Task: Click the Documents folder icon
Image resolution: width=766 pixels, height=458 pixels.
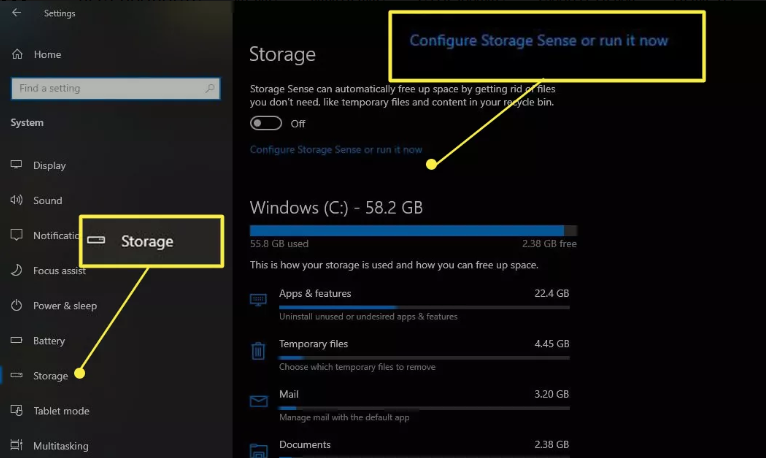Action: 258,450
